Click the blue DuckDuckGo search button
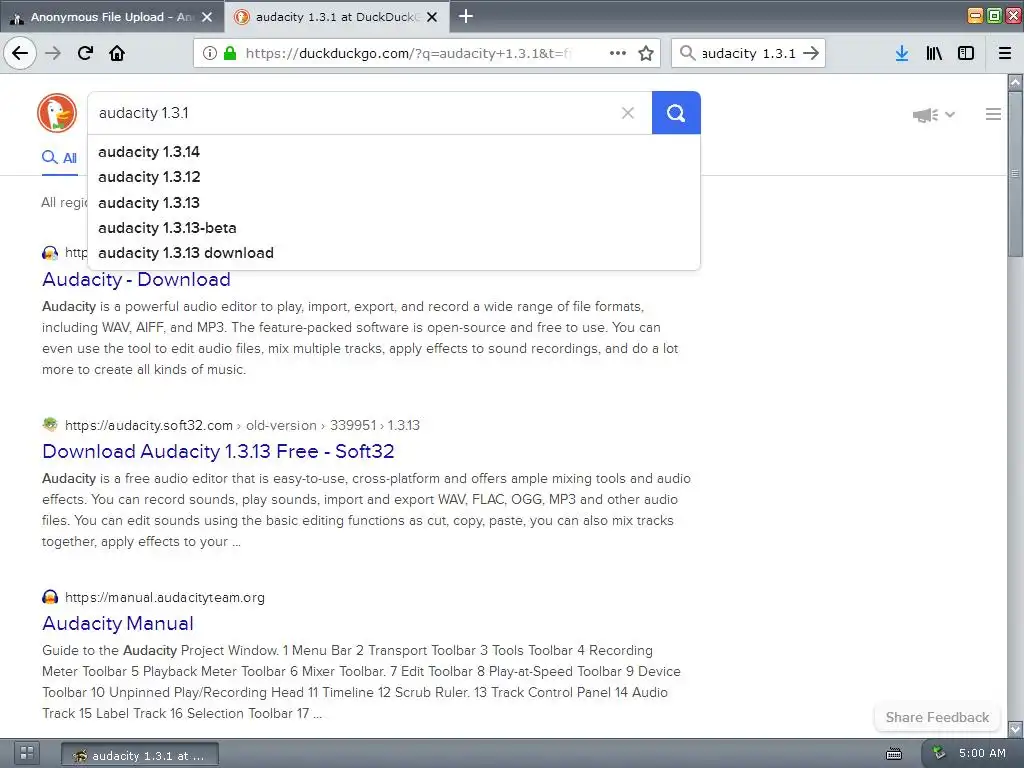This screenshot has width=1024, height=768. coord(676,113)
